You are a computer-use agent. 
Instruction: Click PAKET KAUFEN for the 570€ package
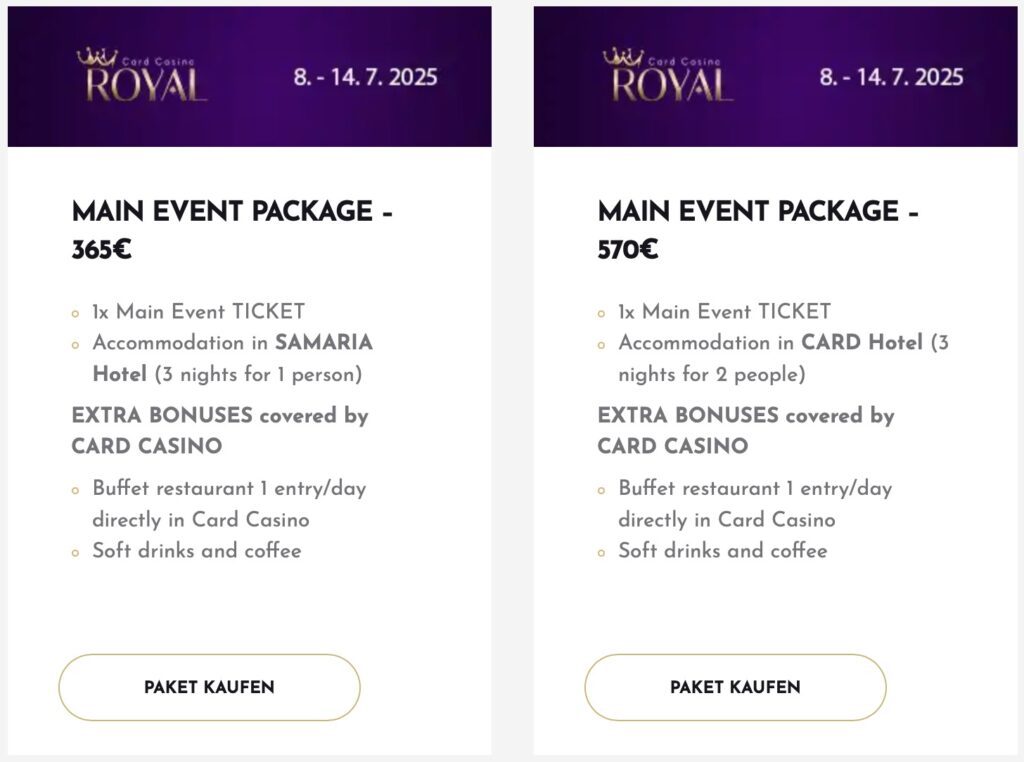(x=736, y=687)
